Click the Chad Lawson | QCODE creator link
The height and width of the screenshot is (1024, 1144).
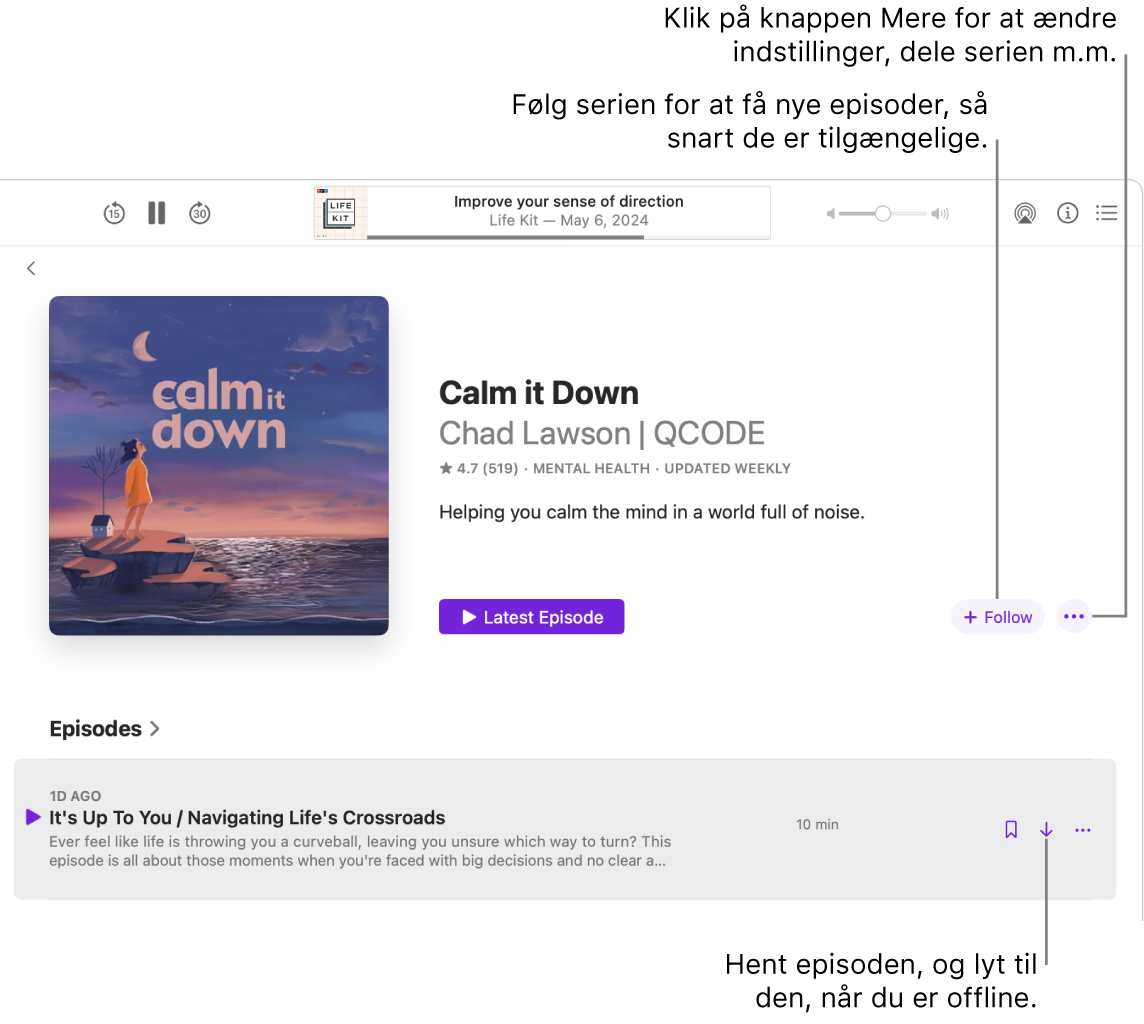tap(602, 433)
